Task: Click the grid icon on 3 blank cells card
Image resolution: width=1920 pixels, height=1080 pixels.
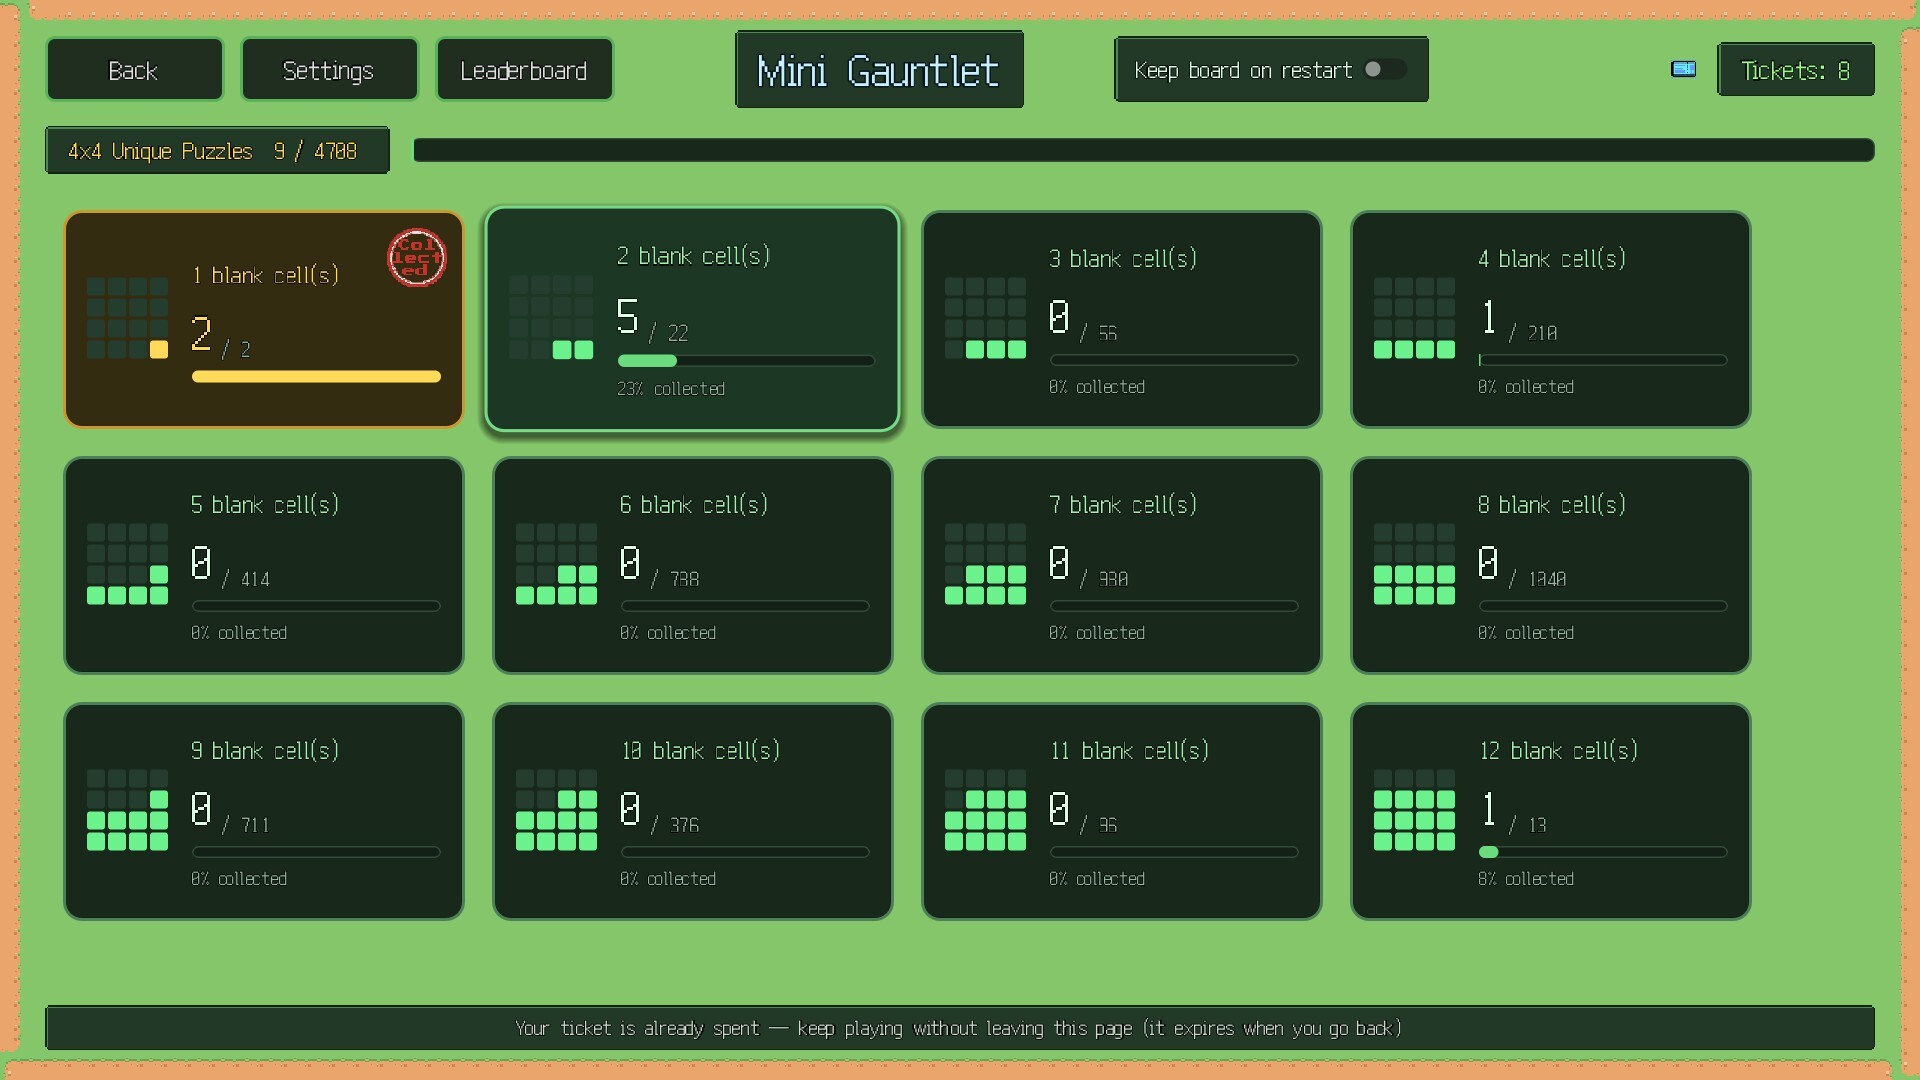Action: [x=985, y=318]
